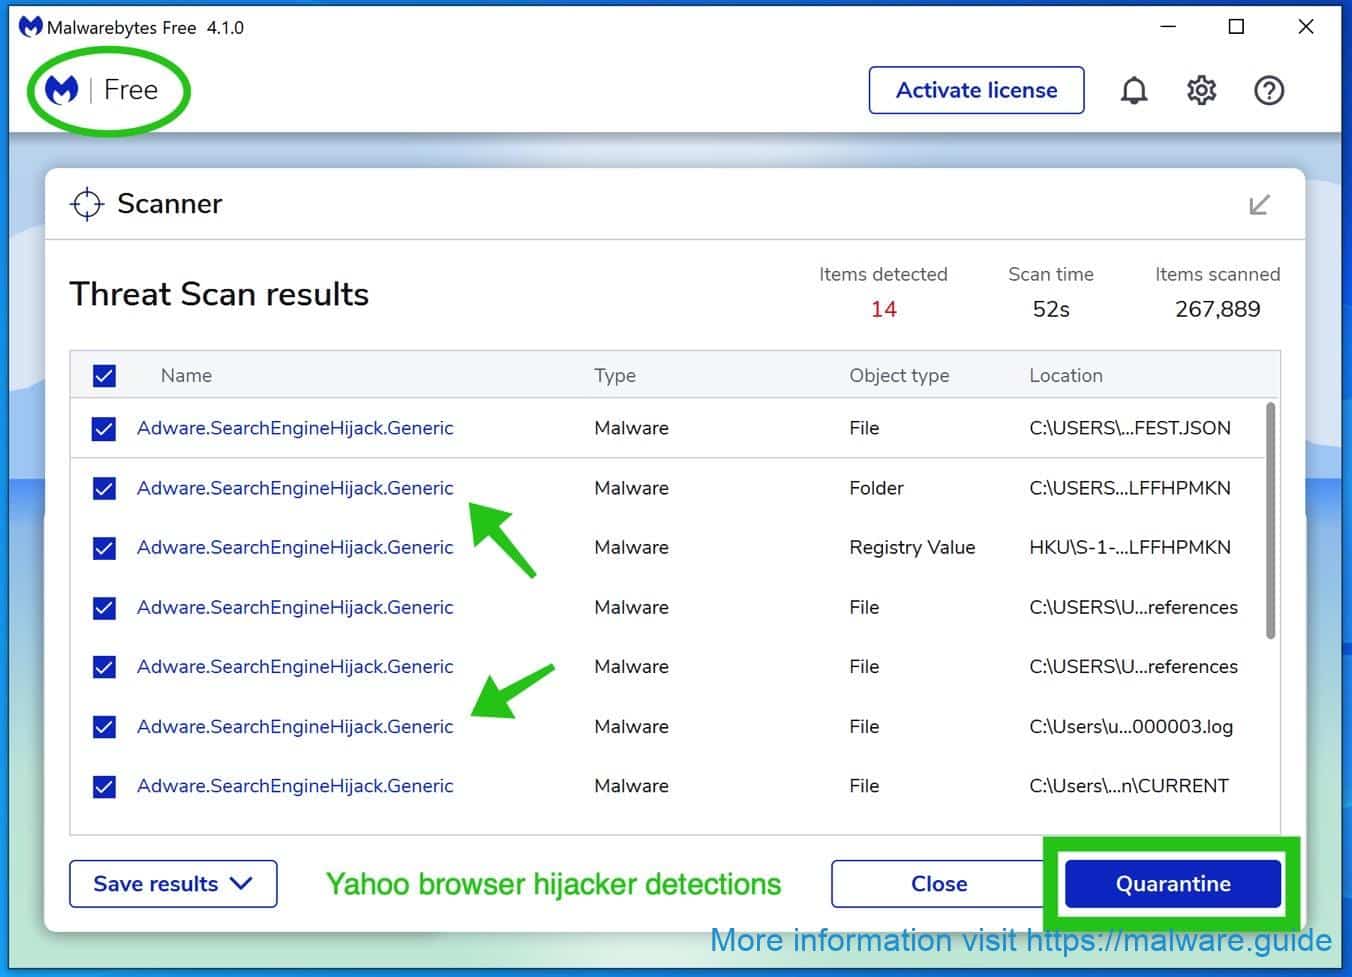
Task: Click location HKU\S-1-...LFFHPMKN
Action: pyautogui.click(x=1130, y=547)
